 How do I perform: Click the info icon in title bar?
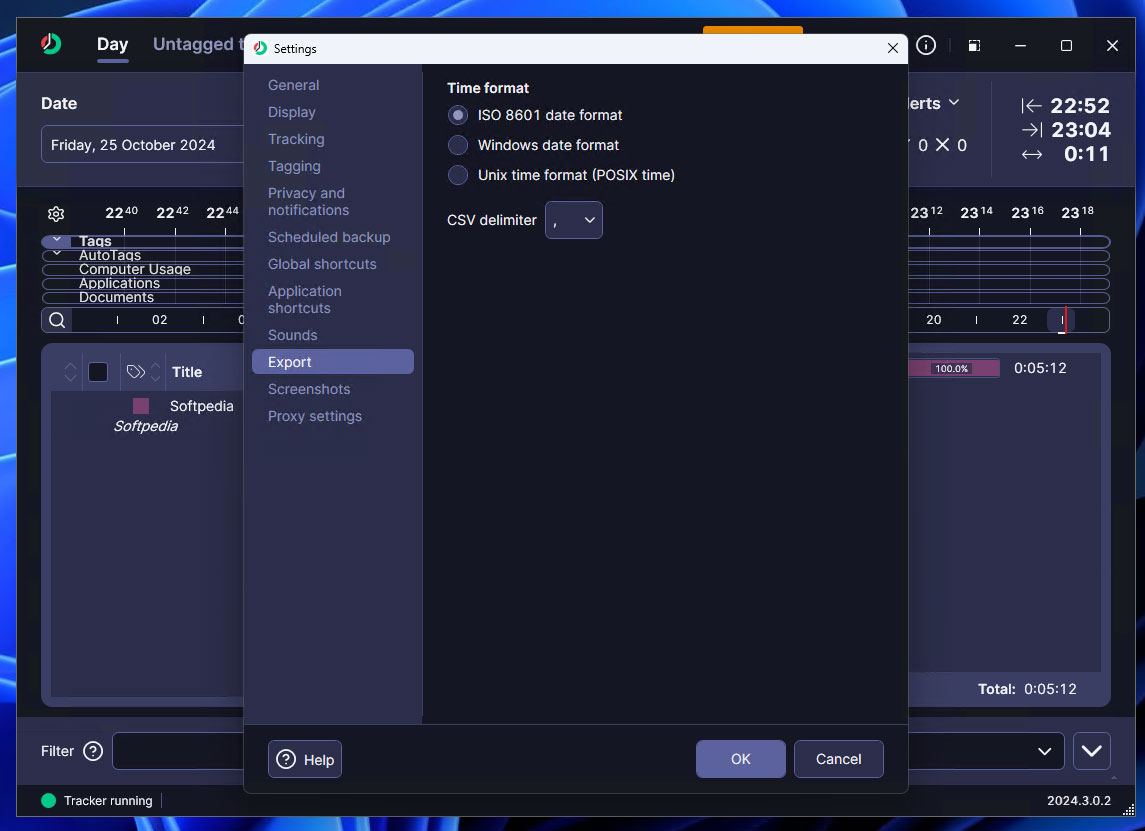[926, 46]
